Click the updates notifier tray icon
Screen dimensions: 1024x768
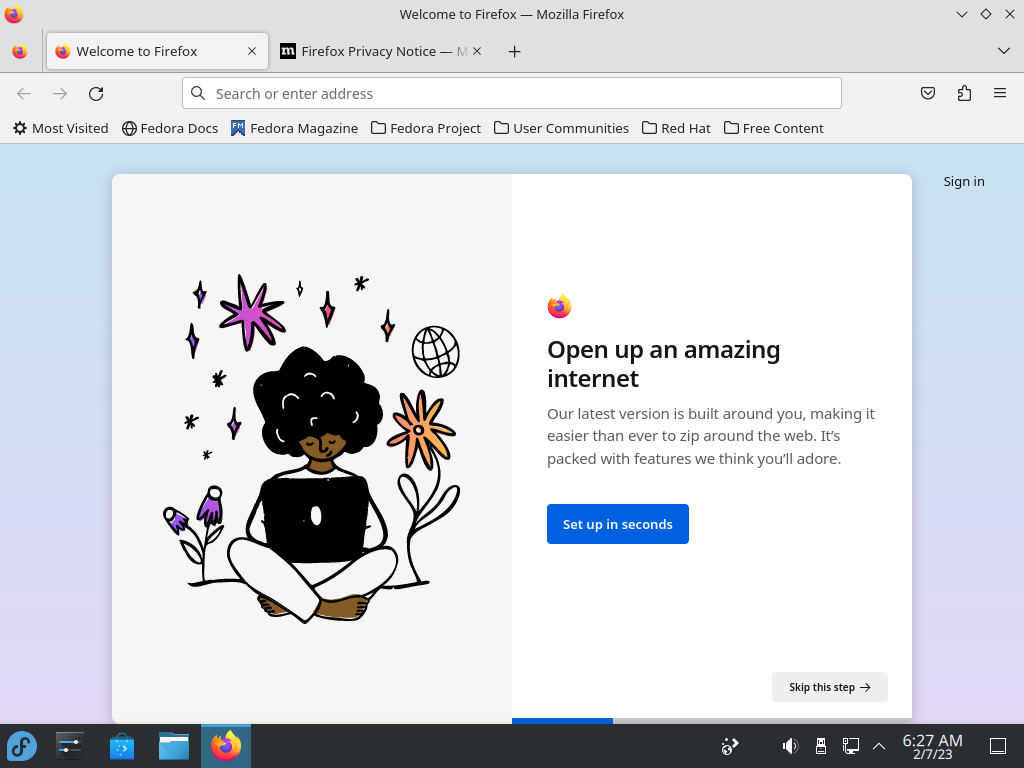tap(729, 746)
